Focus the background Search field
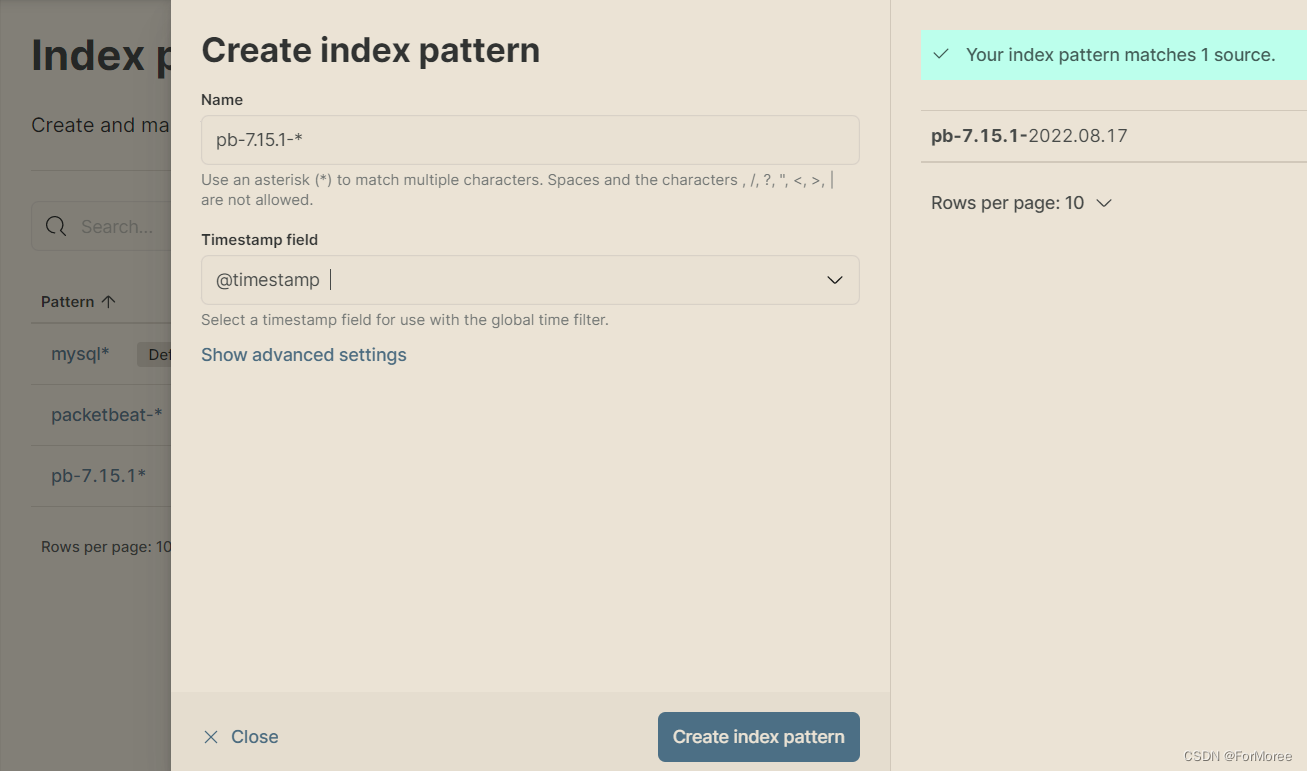This screenshot has width=1307, height=771. coord(101,227)
